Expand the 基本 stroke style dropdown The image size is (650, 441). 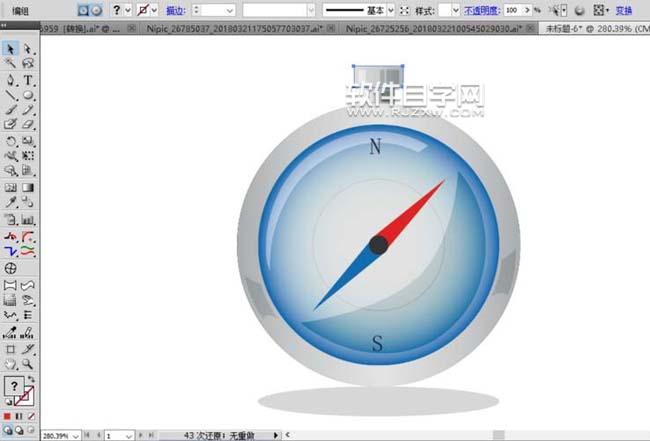[390, 10]
